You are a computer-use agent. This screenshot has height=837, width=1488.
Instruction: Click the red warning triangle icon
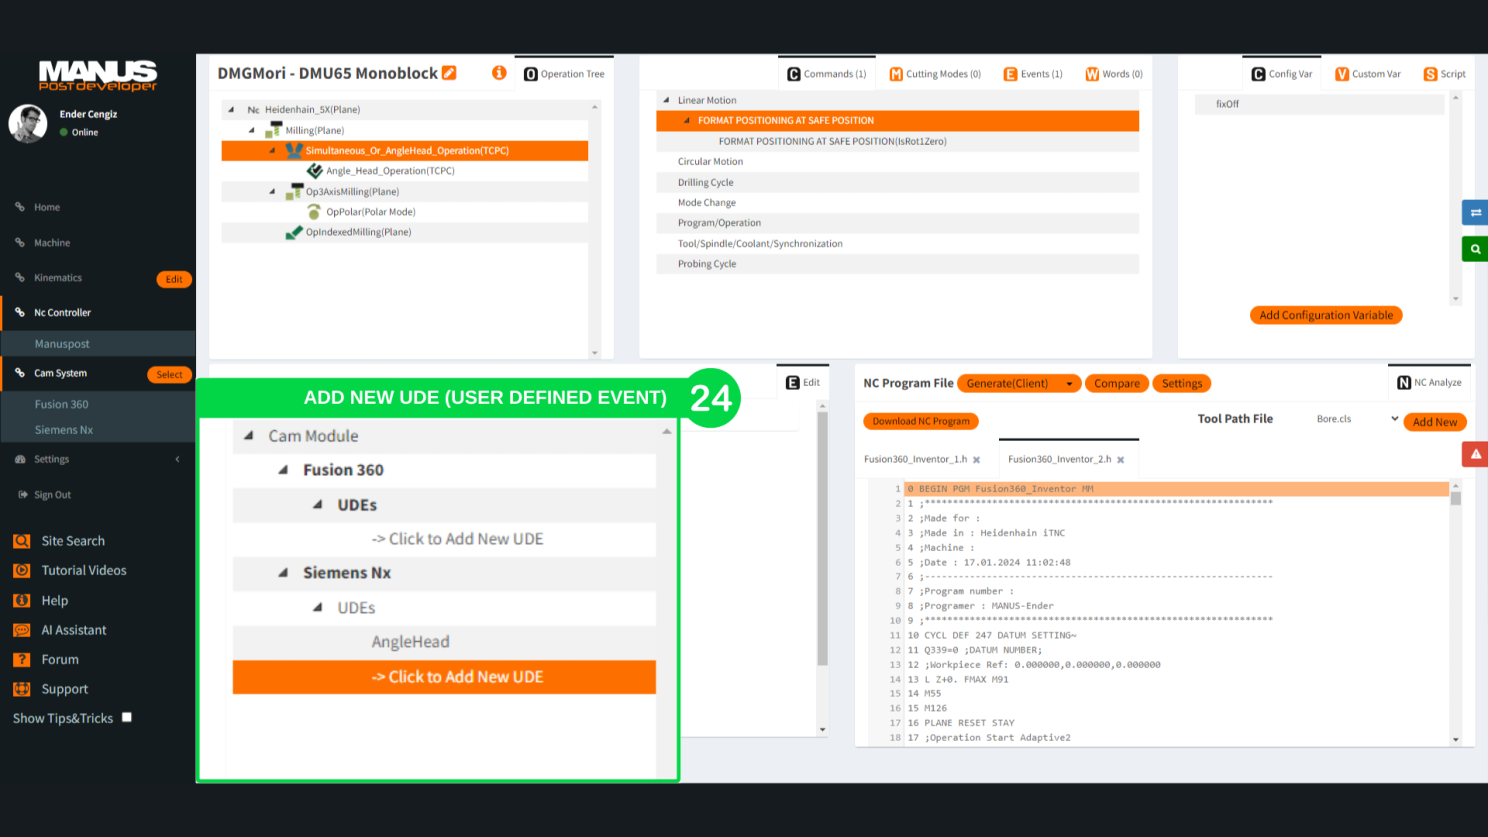click(x=1475, y=455)
